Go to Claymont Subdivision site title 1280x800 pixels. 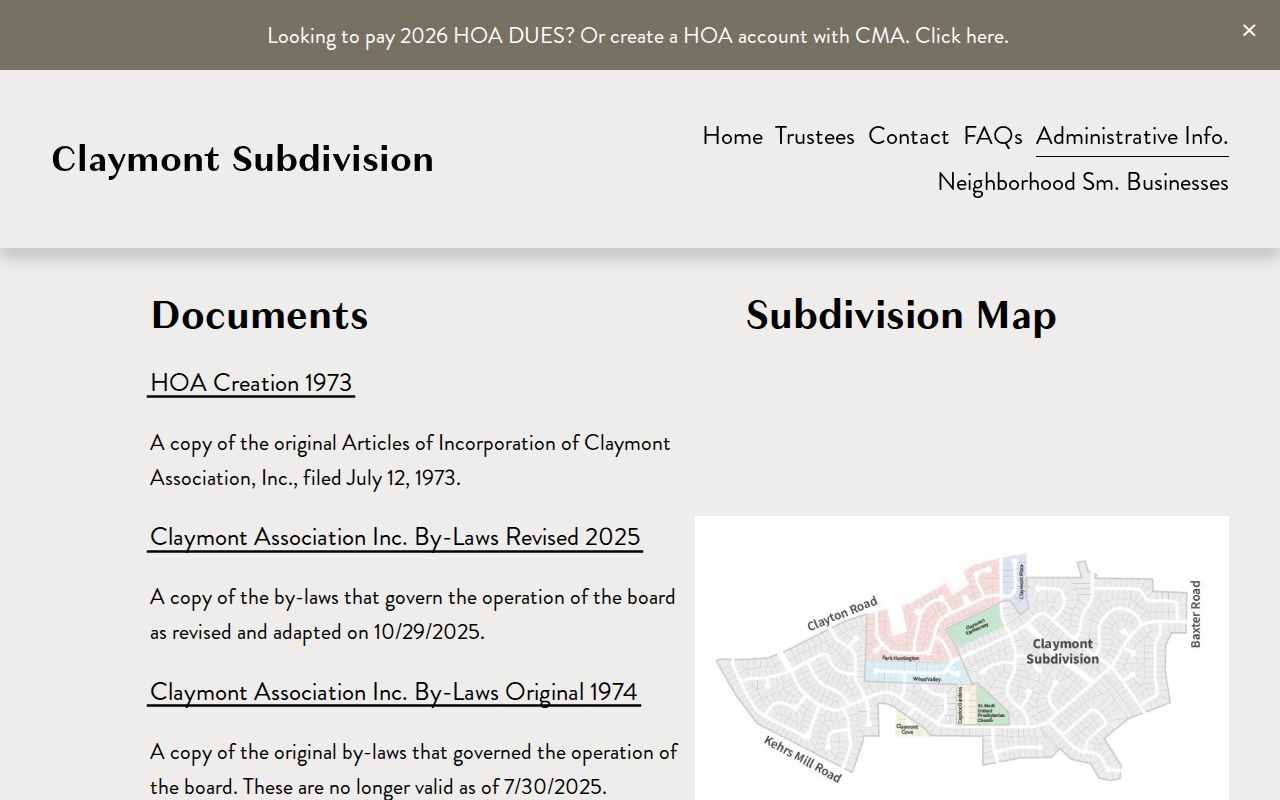(243, 159)
